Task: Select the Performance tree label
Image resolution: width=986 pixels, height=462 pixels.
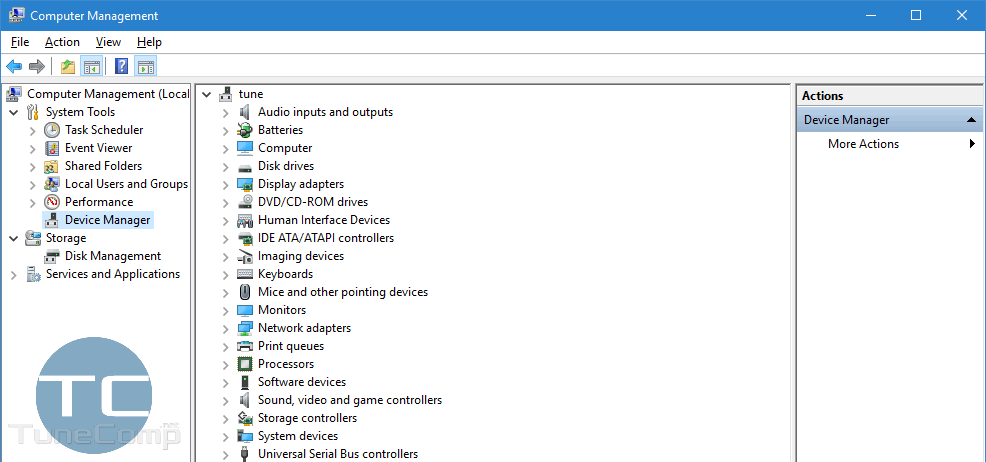Action: point(99,202)
